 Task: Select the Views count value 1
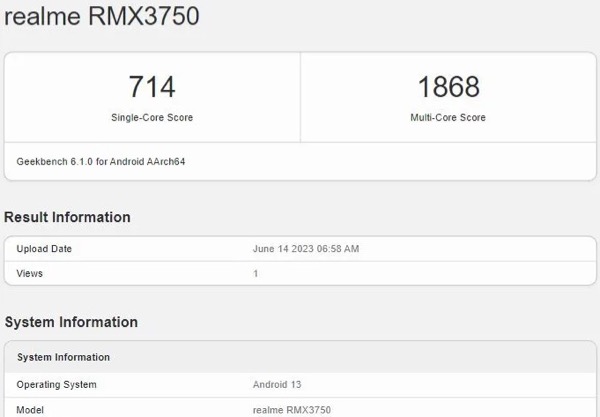pyautogui.click(x=255, y=274)
